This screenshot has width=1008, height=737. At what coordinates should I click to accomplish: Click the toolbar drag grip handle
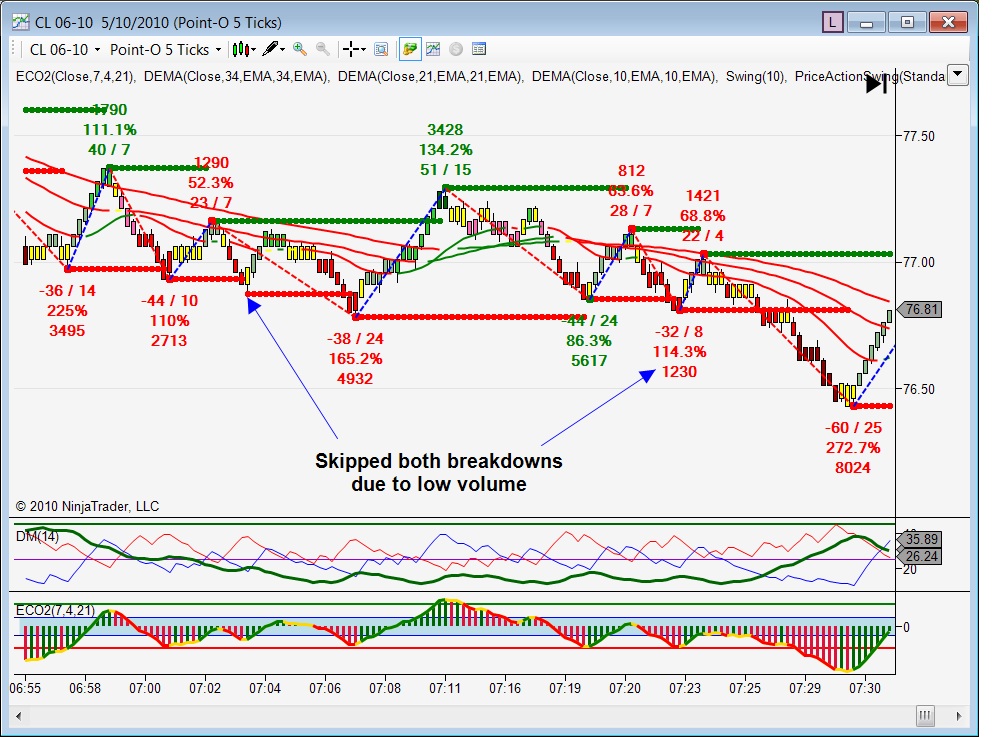coord(14,49)
